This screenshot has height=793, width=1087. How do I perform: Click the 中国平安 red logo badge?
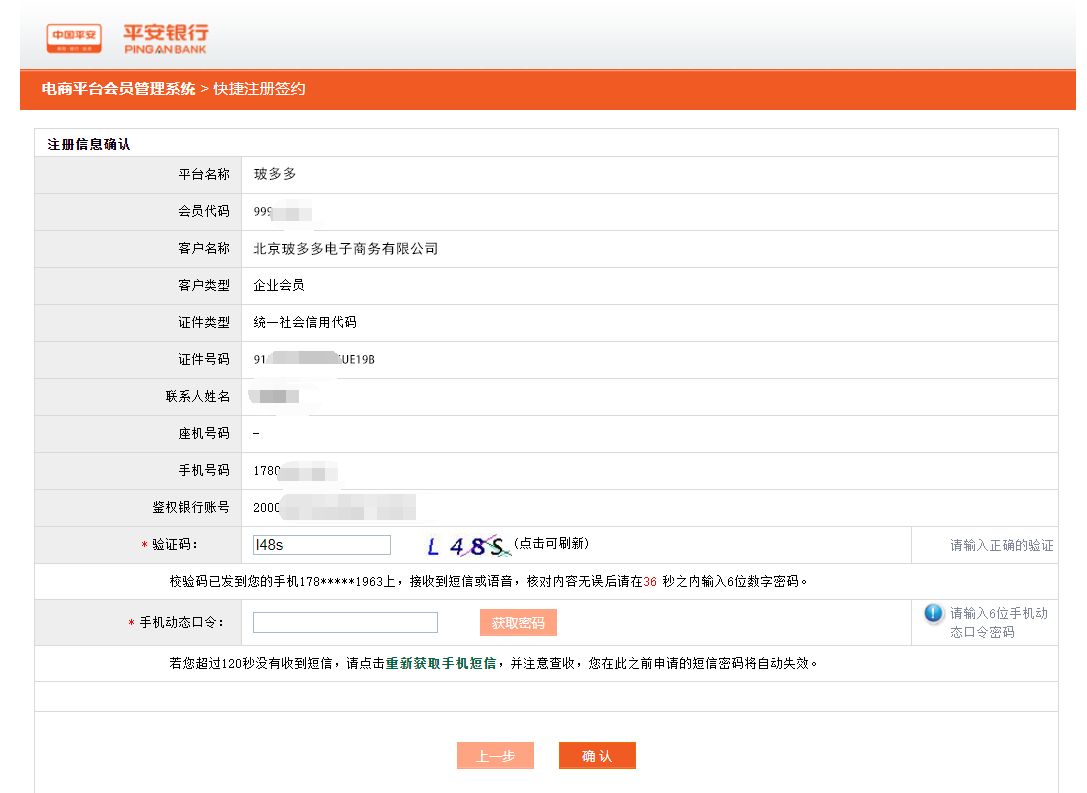point(74,38)
